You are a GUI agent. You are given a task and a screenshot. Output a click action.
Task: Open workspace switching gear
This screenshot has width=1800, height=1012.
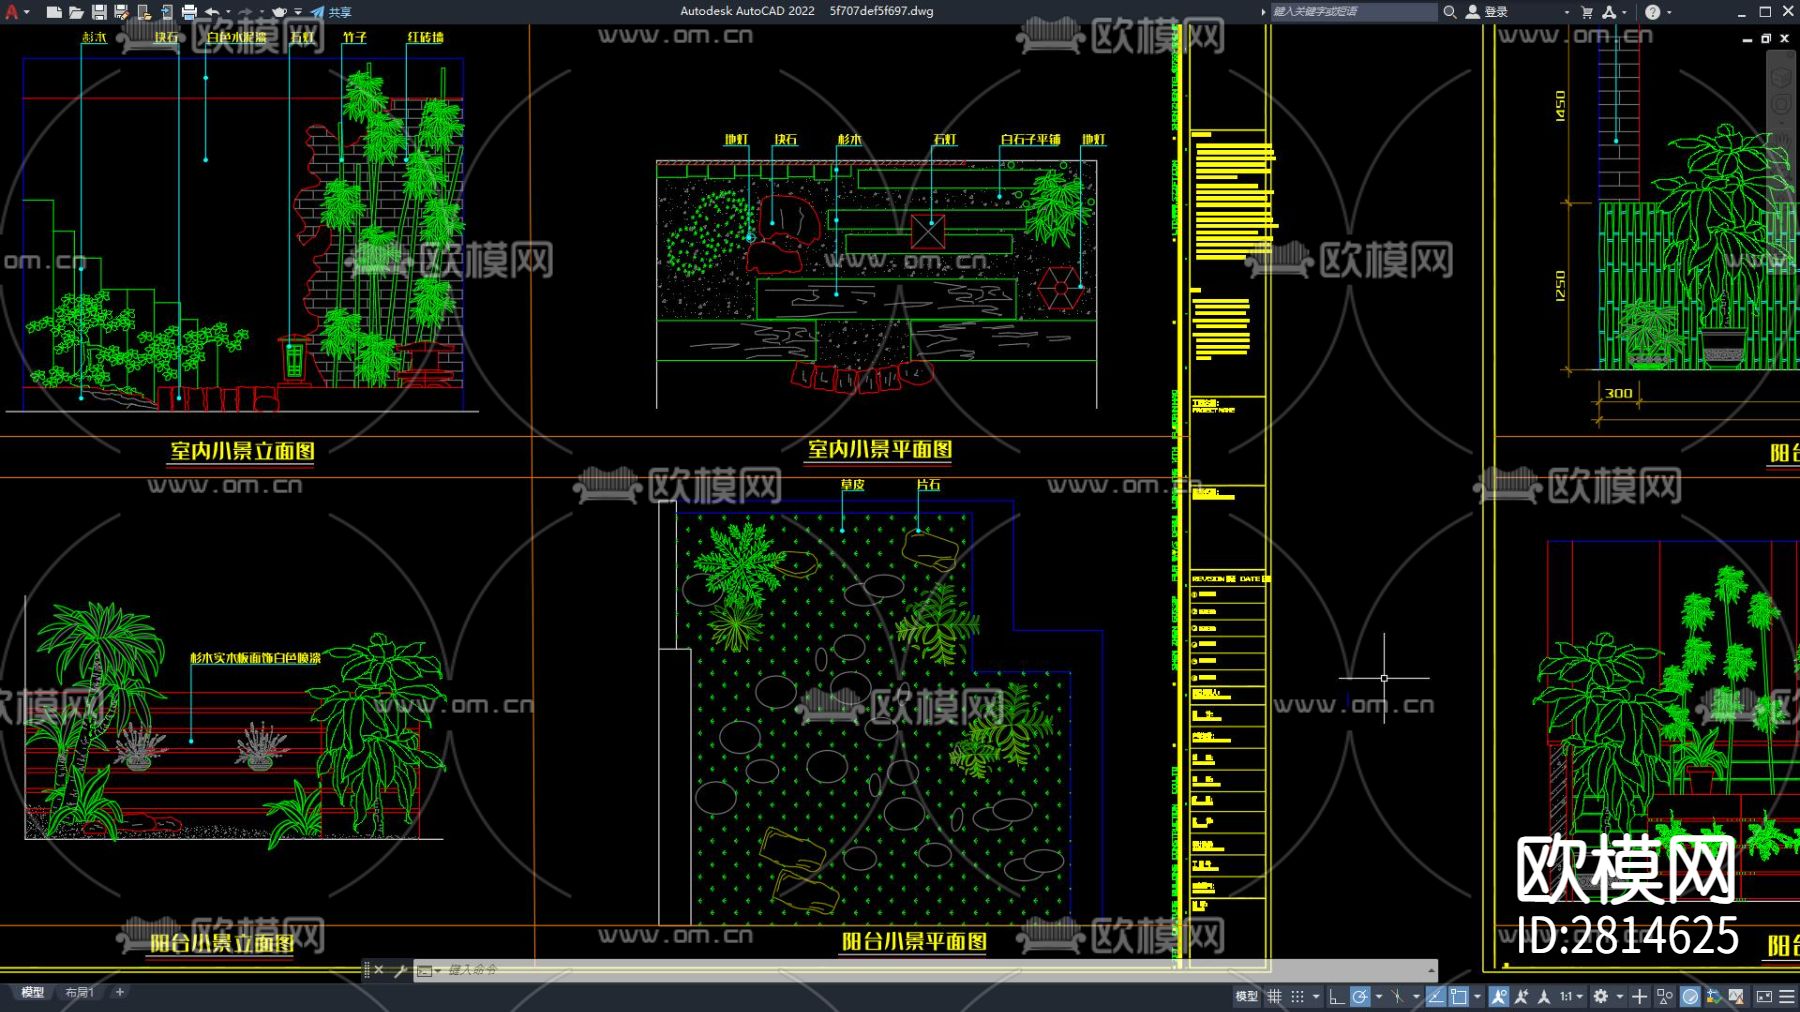[1601, 996]
